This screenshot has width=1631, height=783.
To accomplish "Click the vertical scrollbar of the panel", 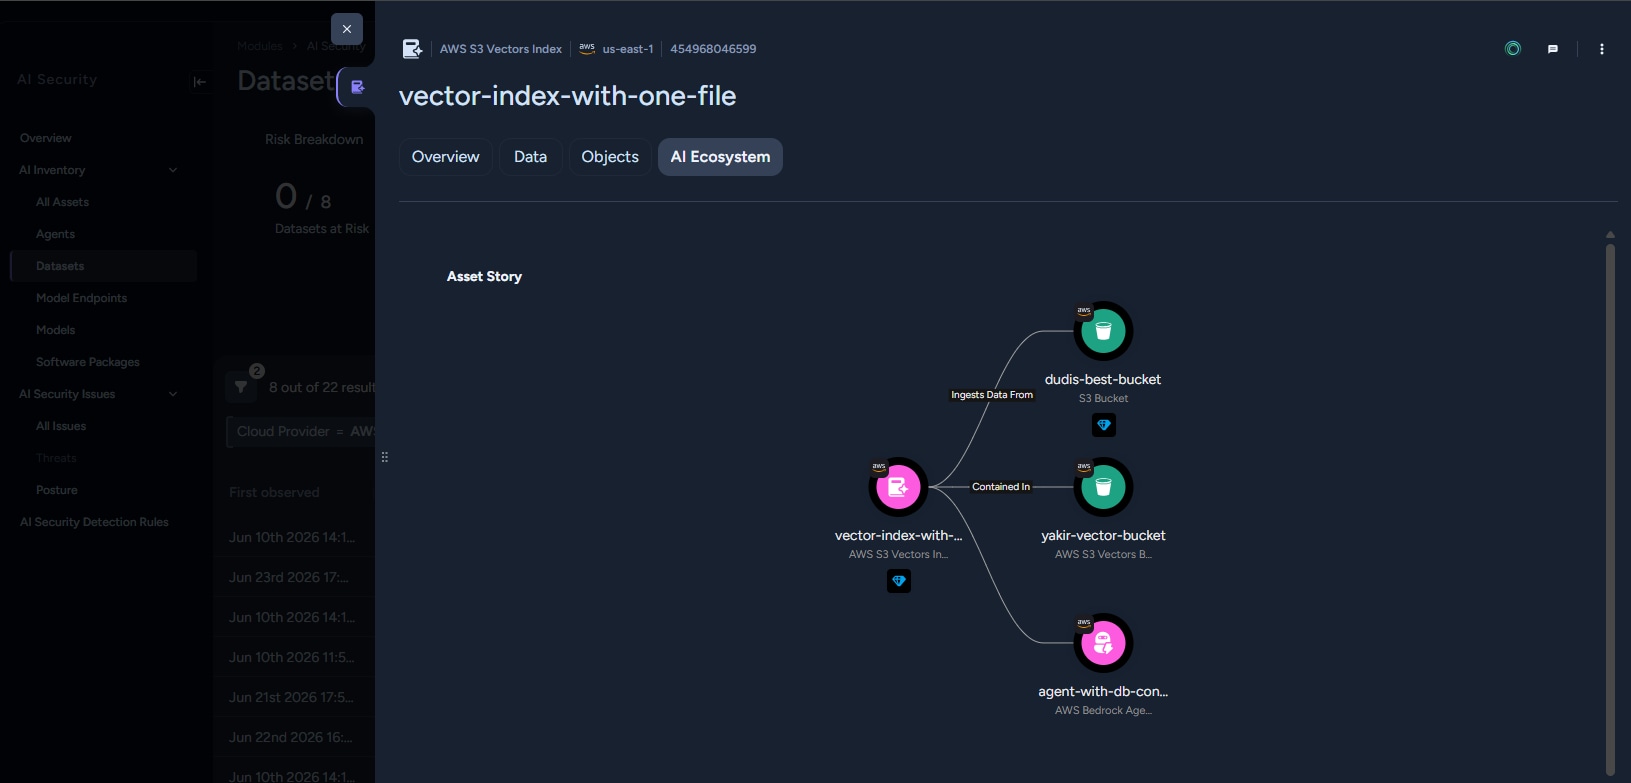I will pos(1610,508).
